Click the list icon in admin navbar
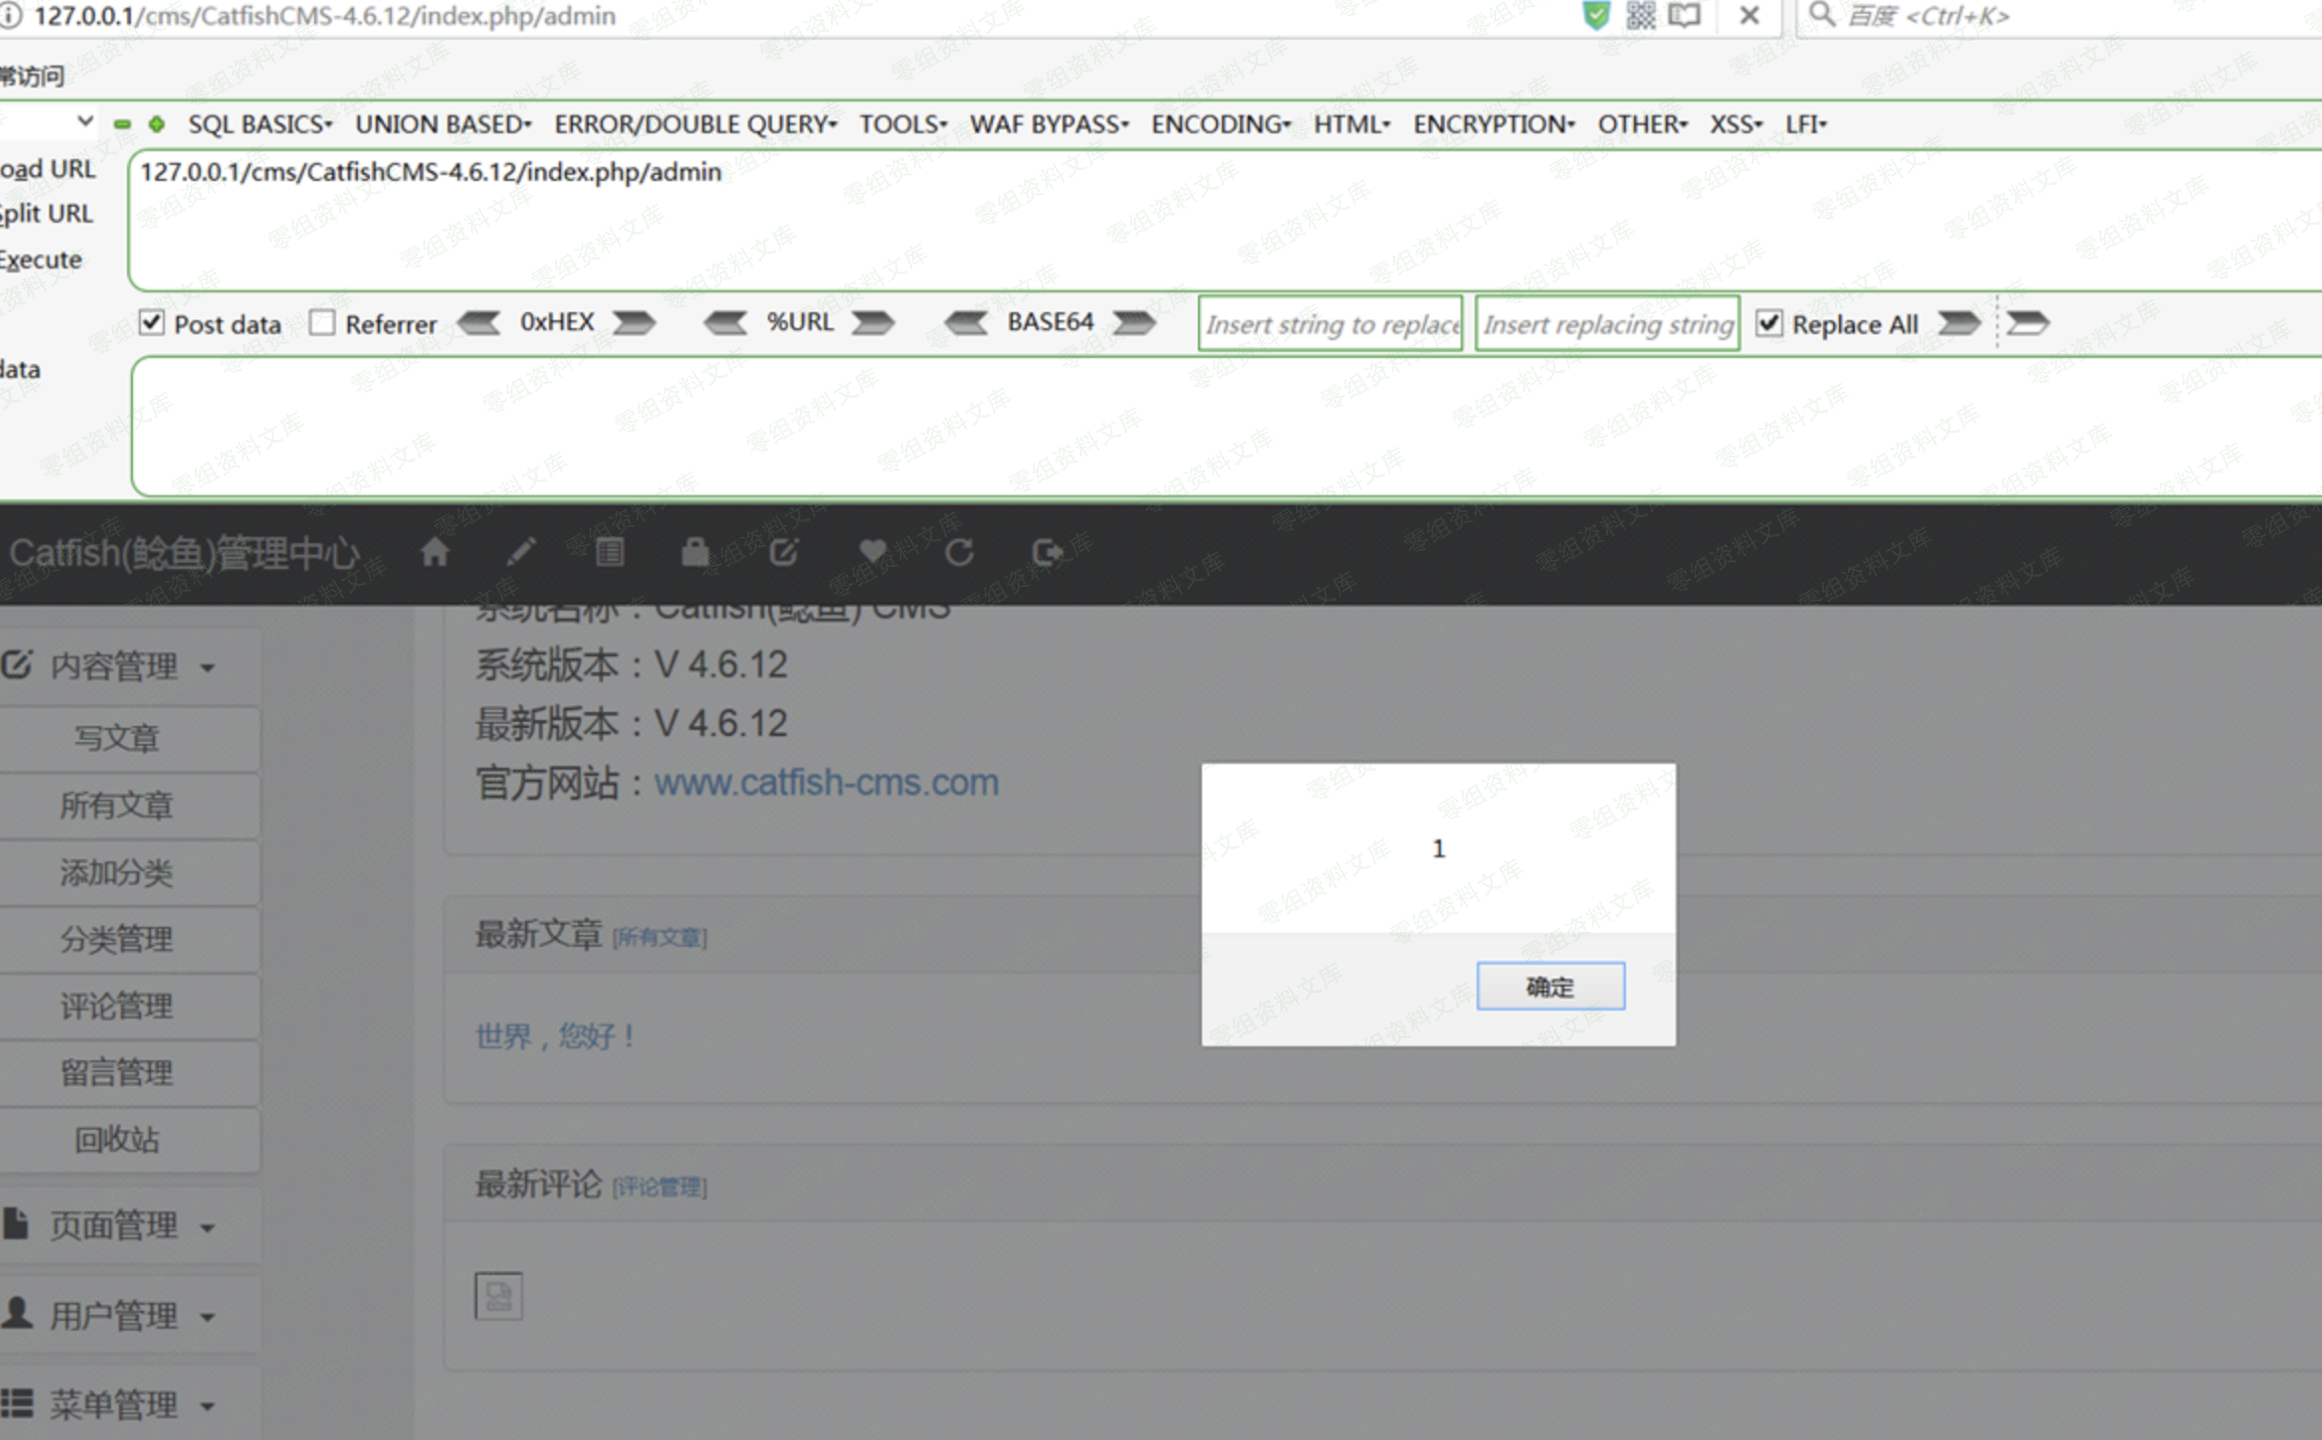 point(609,552)
